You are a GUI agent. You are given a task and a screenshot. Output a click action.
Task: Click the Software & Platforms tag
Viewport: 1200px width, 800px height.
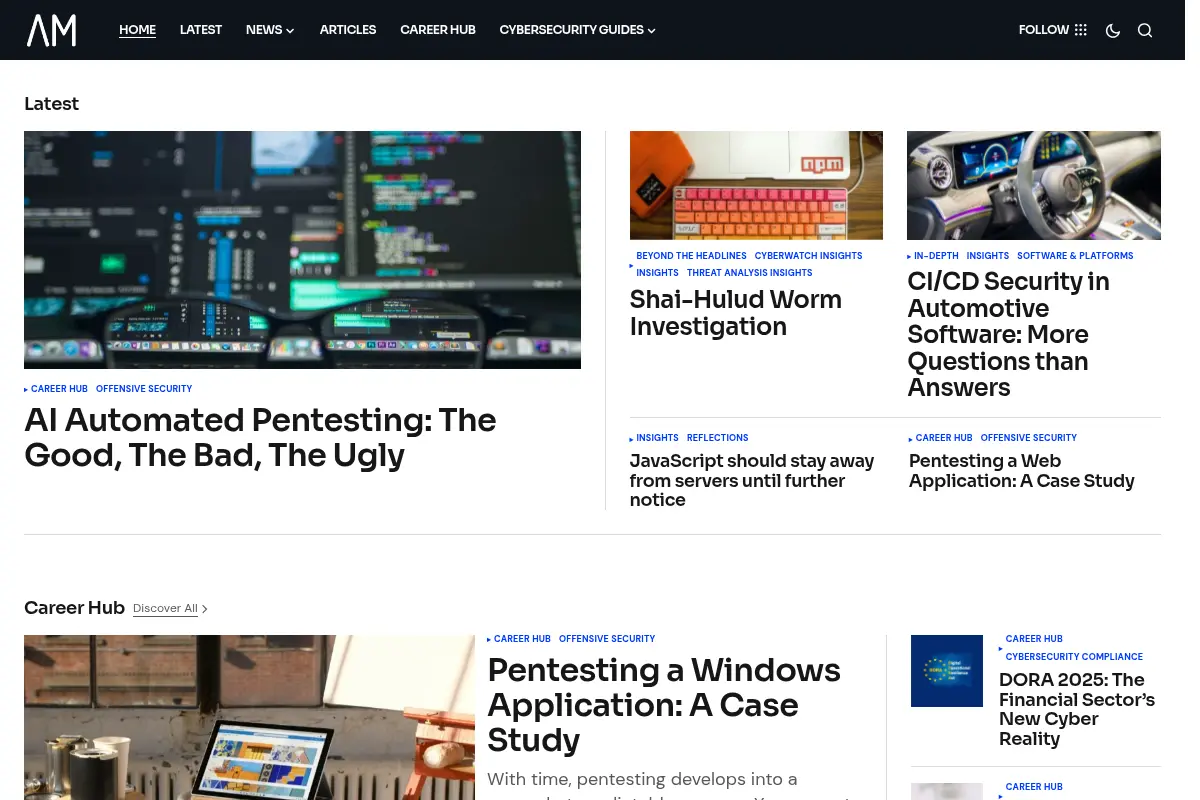coord(1075,256)
